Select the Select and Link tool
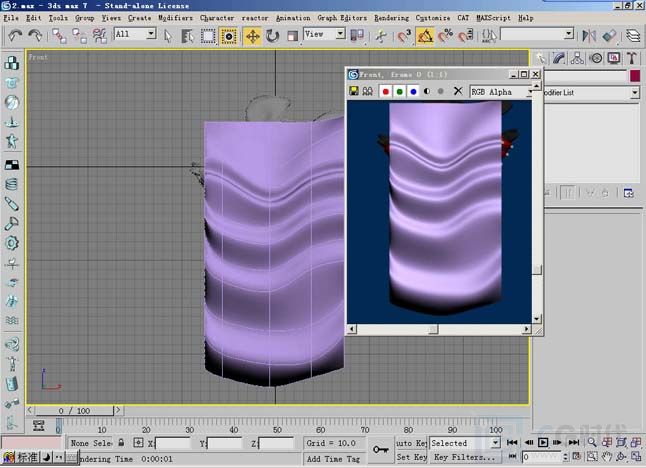 coord(59,36)
